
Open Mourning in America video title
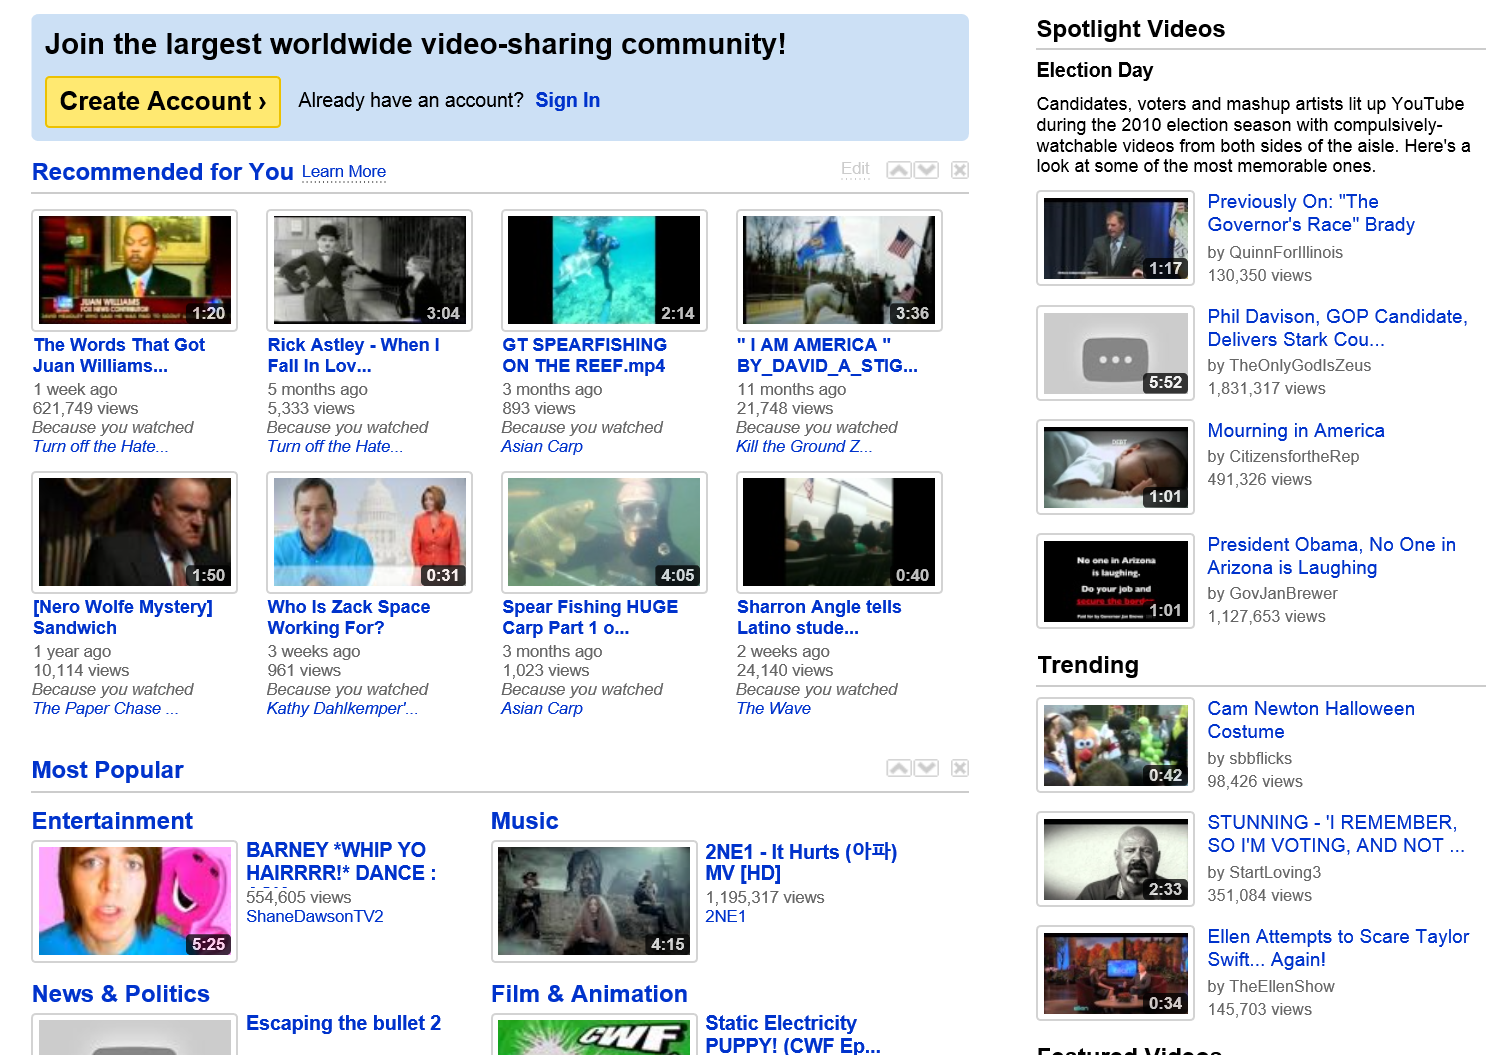tap(1295, 431)
